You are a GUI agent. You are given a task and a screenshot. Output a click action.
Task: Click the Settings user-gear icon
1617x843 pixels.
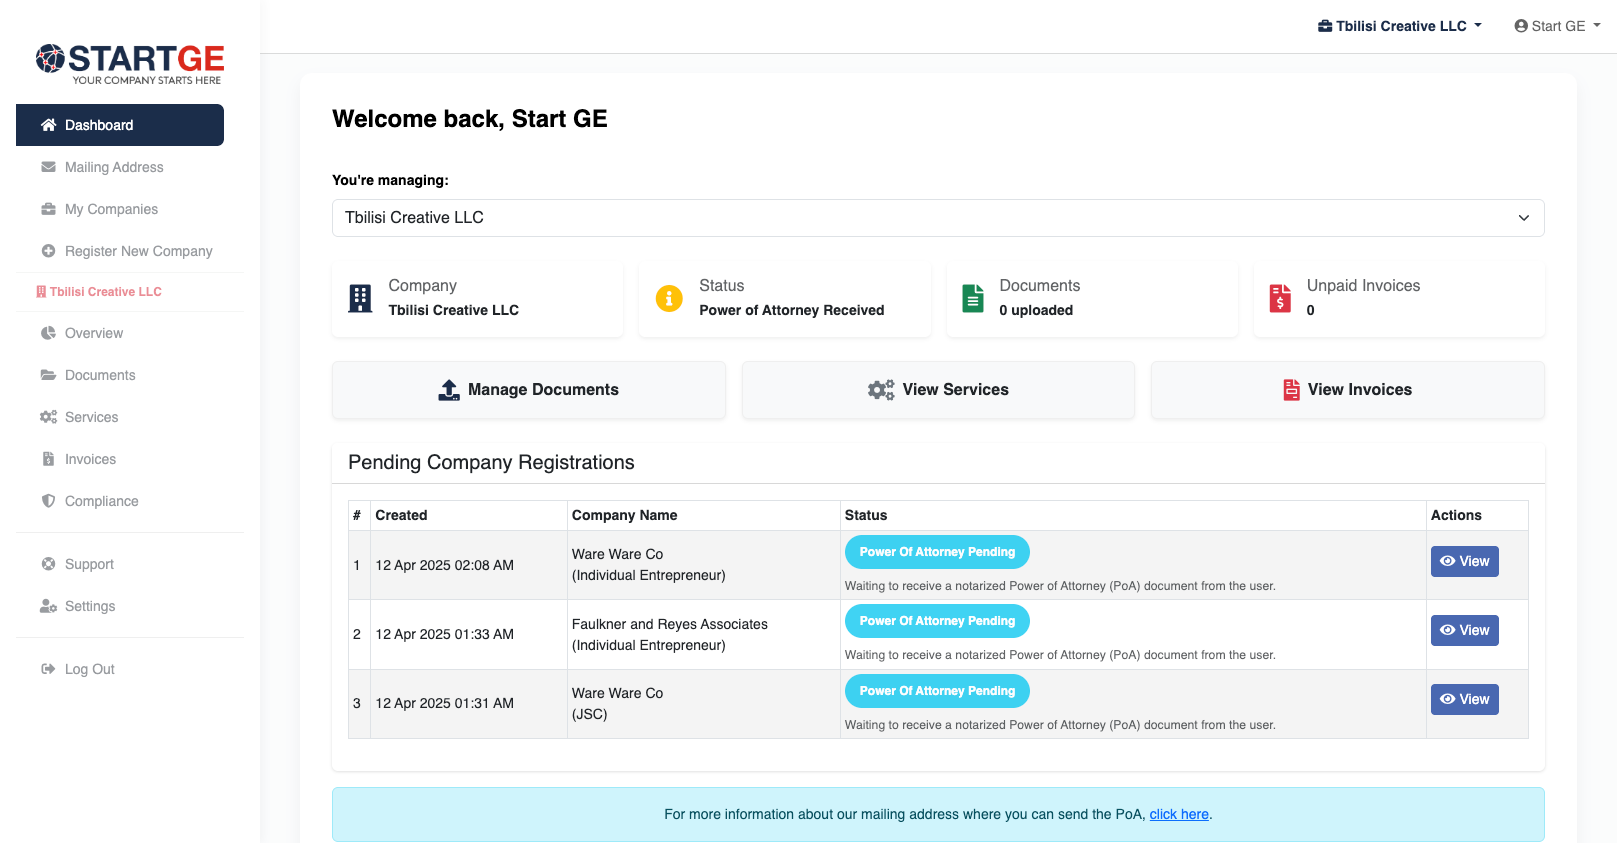[48, 606]
